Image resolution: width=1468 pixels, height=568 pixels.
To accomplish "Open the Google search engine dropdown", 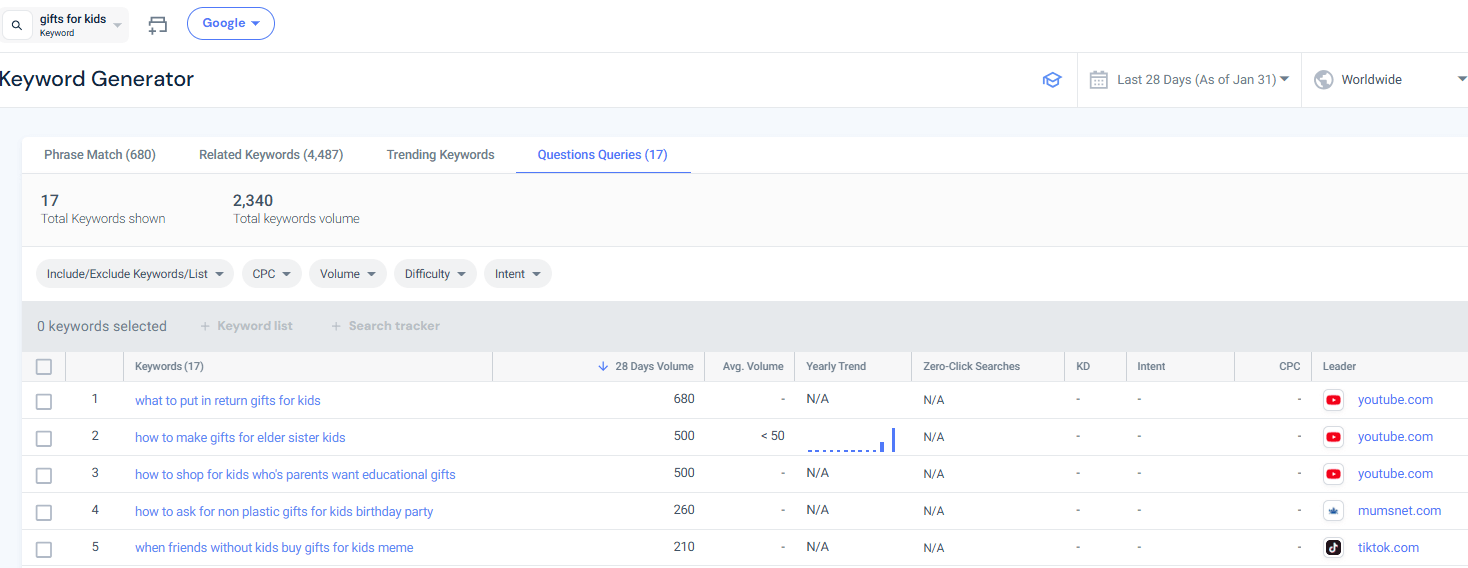I will 231,23.
